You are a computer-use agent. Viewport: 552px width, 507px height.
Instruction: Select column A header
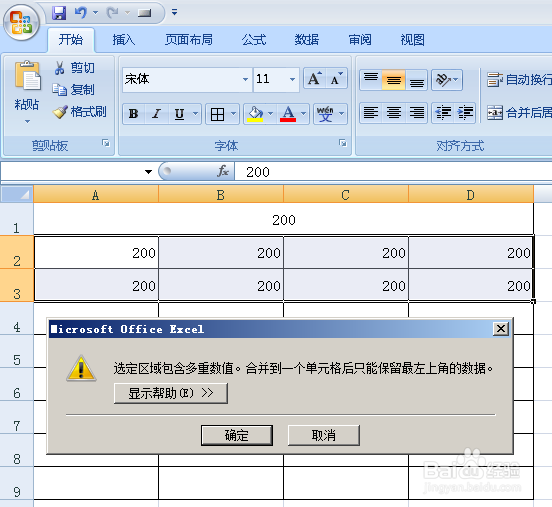96,195
